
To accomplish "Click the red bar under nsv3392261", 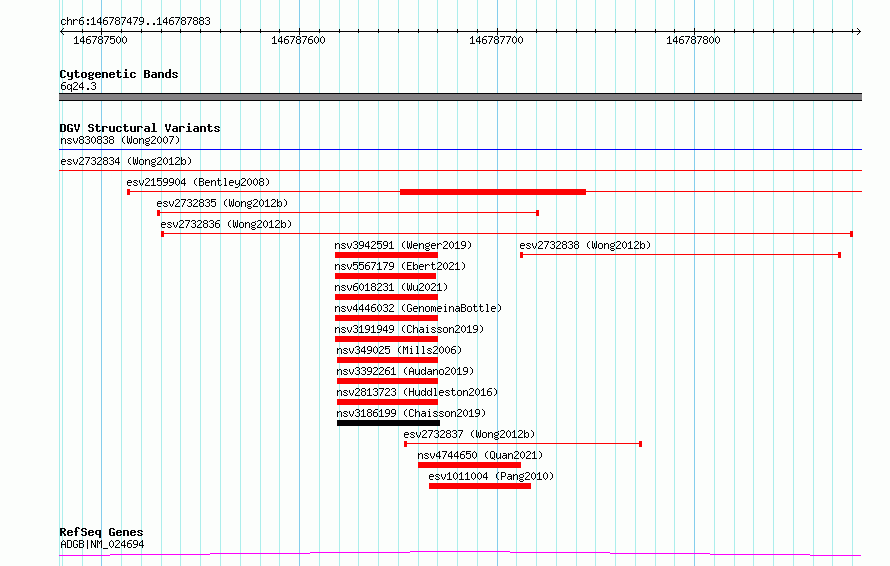I will point(387,381).
